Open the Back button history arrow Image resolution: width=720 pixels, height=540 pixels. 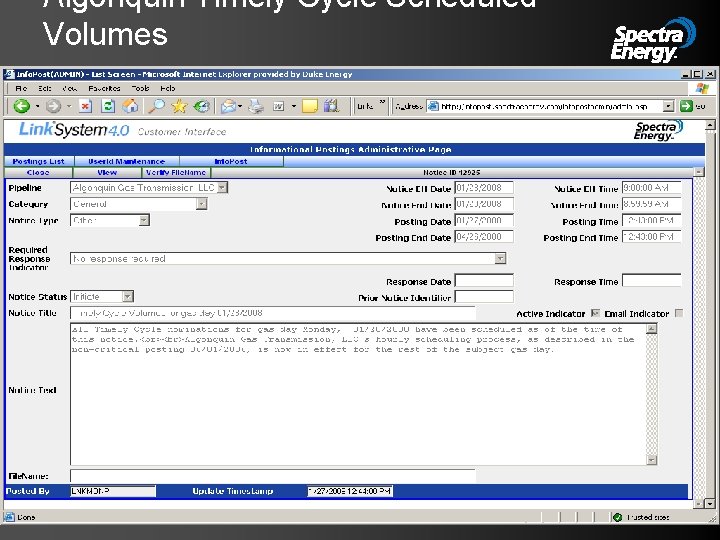(x=37, y=107)
